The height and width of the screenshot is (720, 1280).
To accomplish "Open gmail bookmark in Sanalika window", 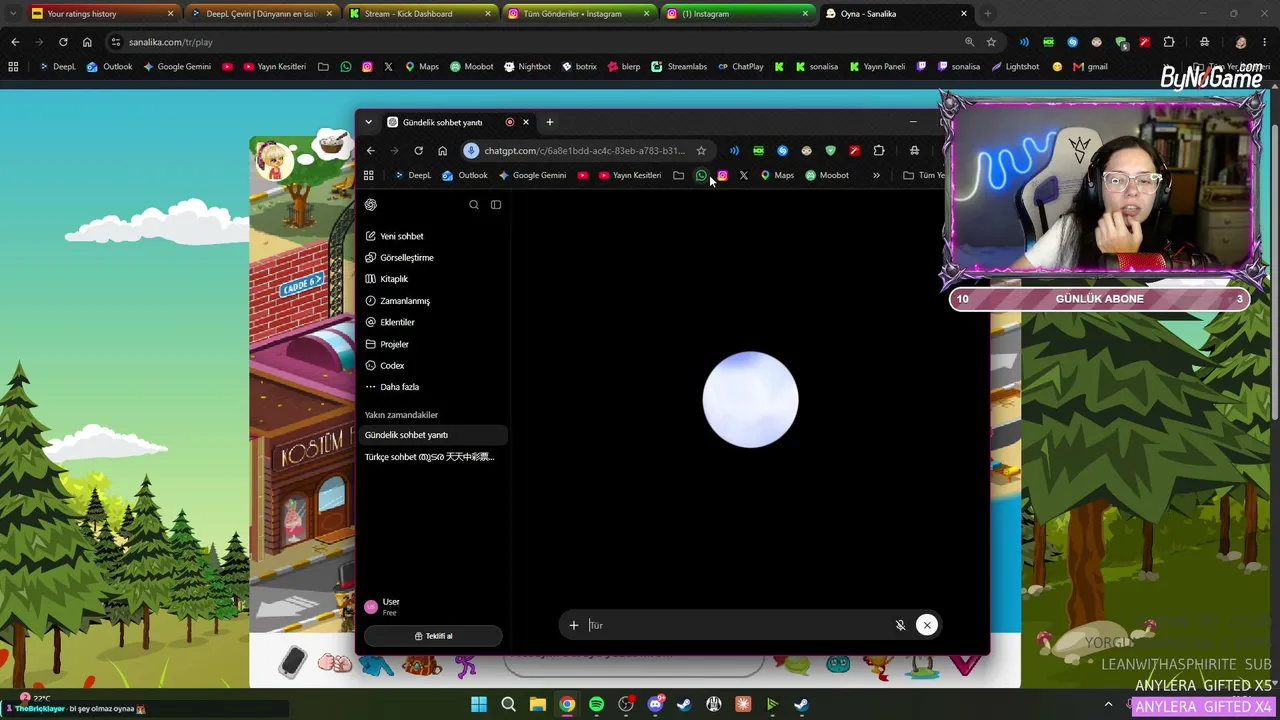I will click(1090, 67).
